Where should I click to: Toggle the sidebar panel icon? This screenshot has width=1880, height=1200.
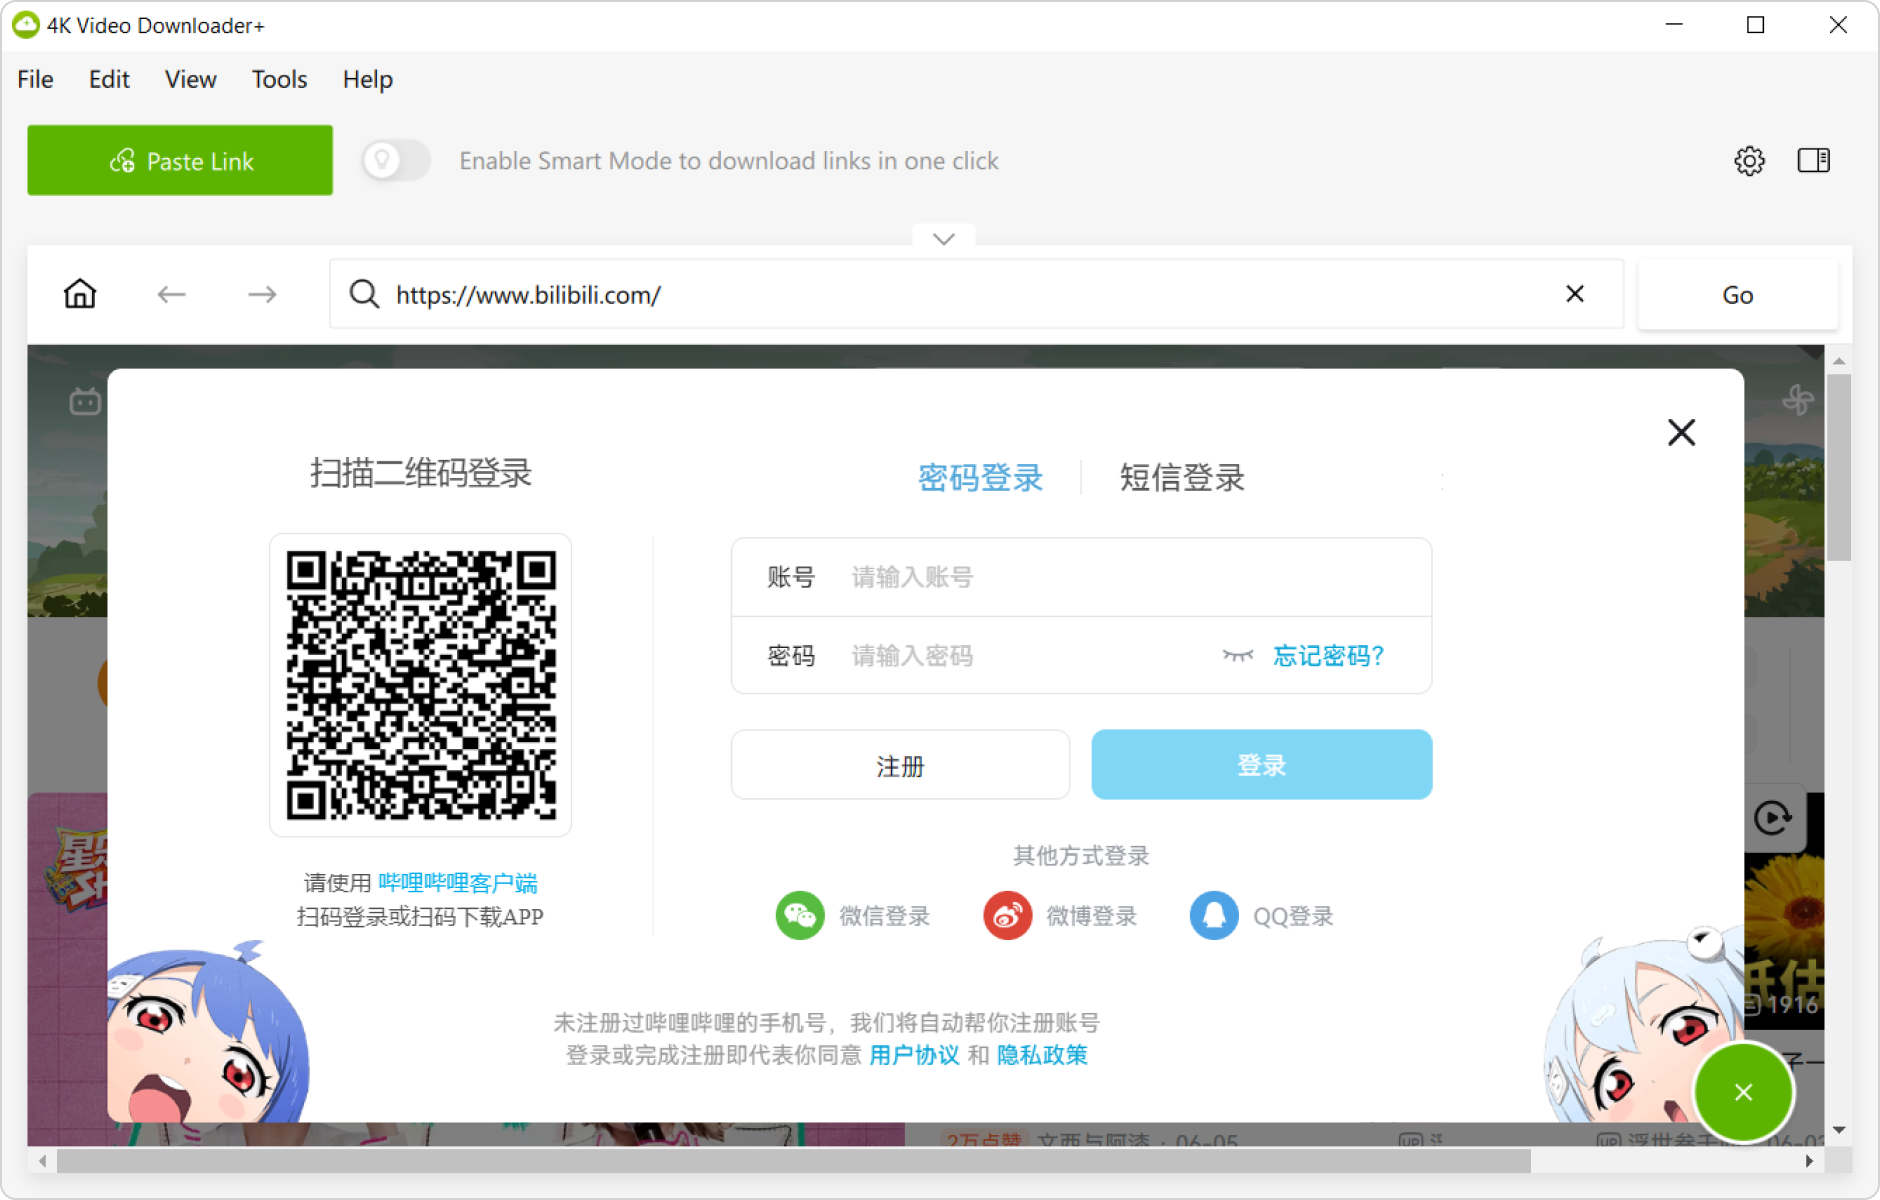tap(1814, 161)
